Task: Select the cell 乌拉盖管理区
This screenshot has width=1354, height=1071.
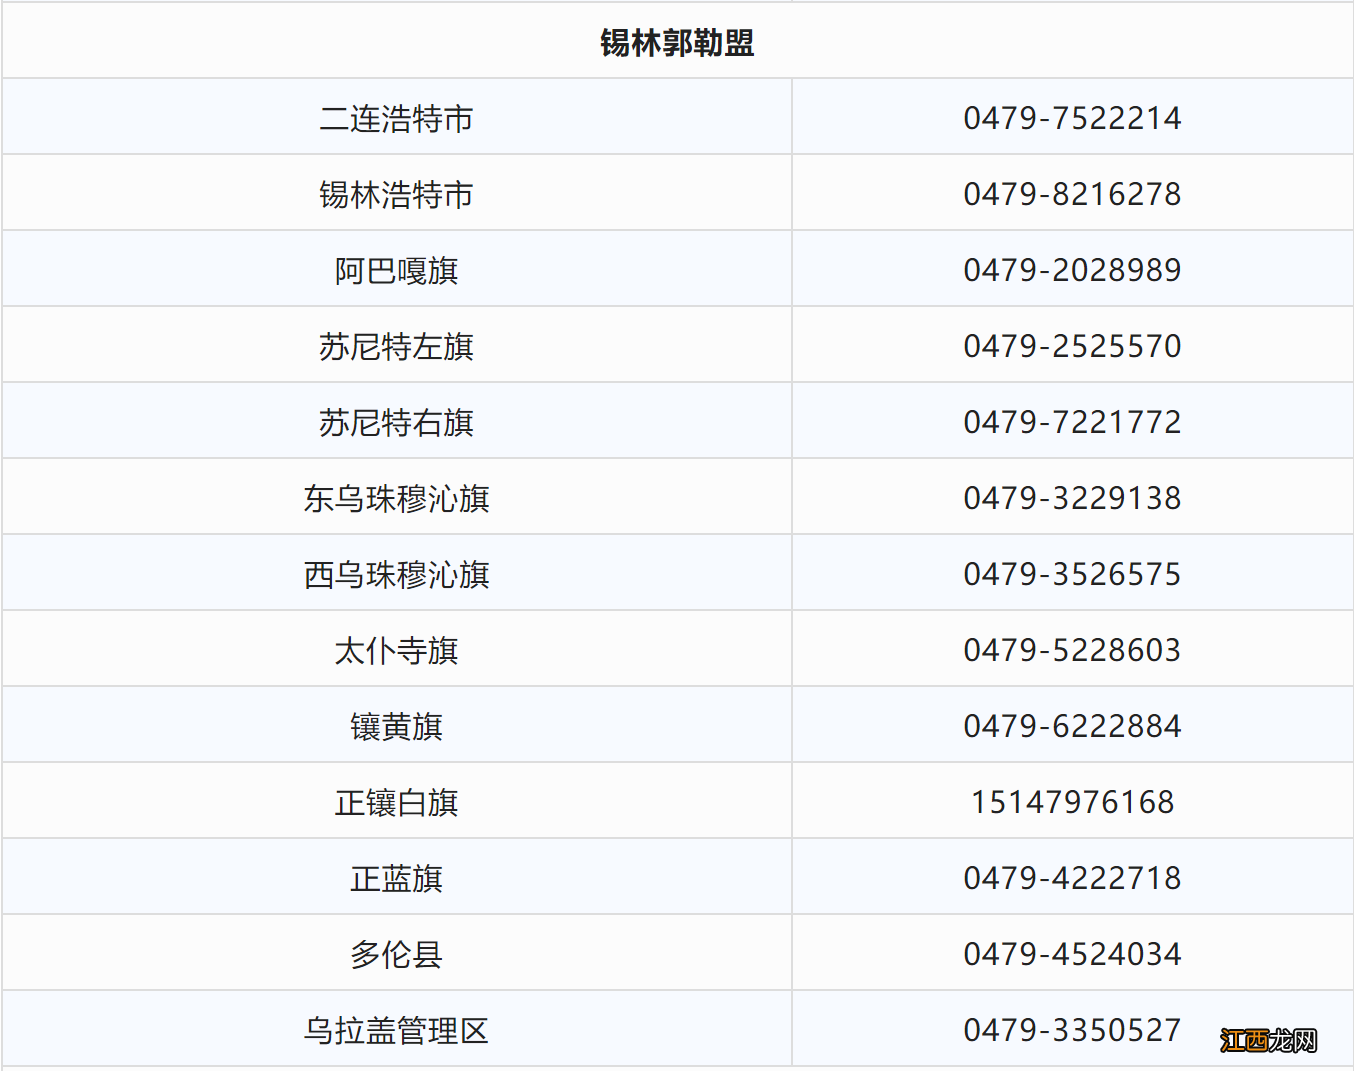Action: coord(397,1030)
